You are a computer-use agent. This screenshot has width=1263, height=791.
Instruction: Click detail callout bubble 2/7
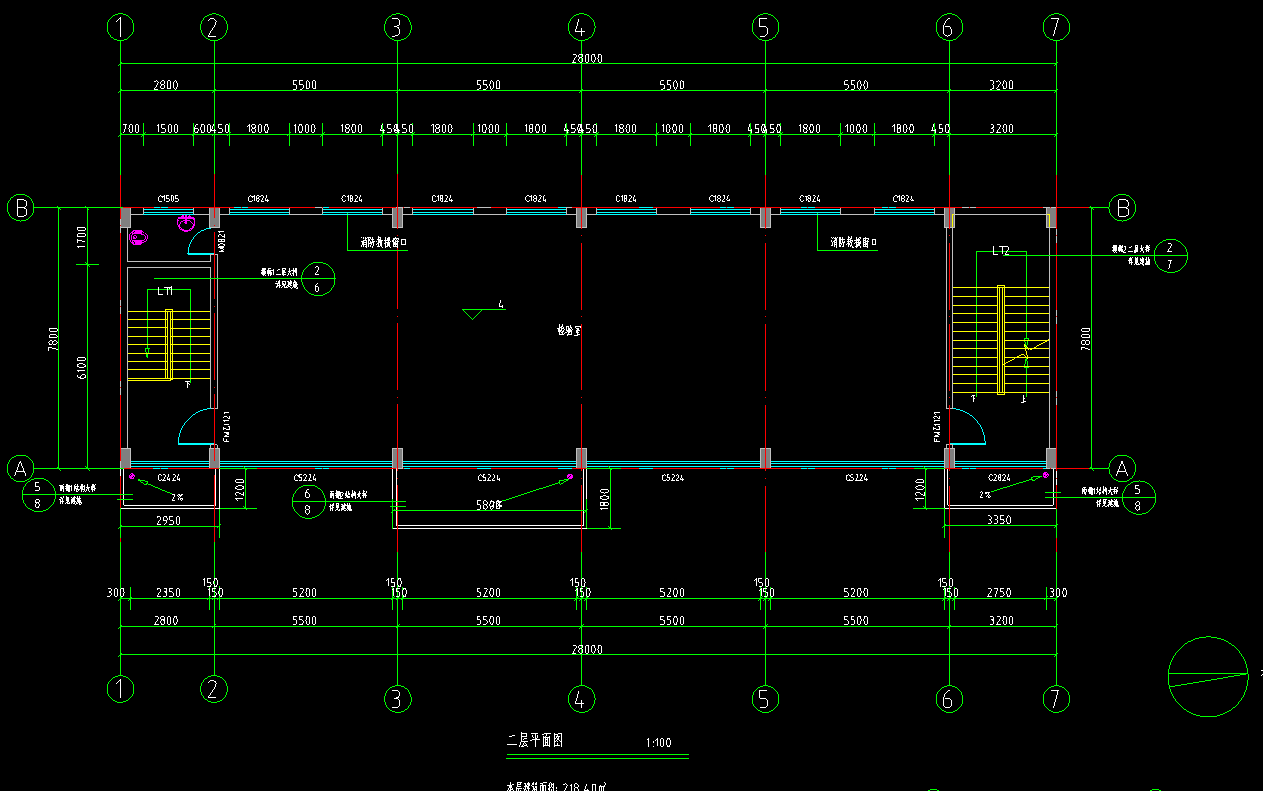click(1170, 255)
